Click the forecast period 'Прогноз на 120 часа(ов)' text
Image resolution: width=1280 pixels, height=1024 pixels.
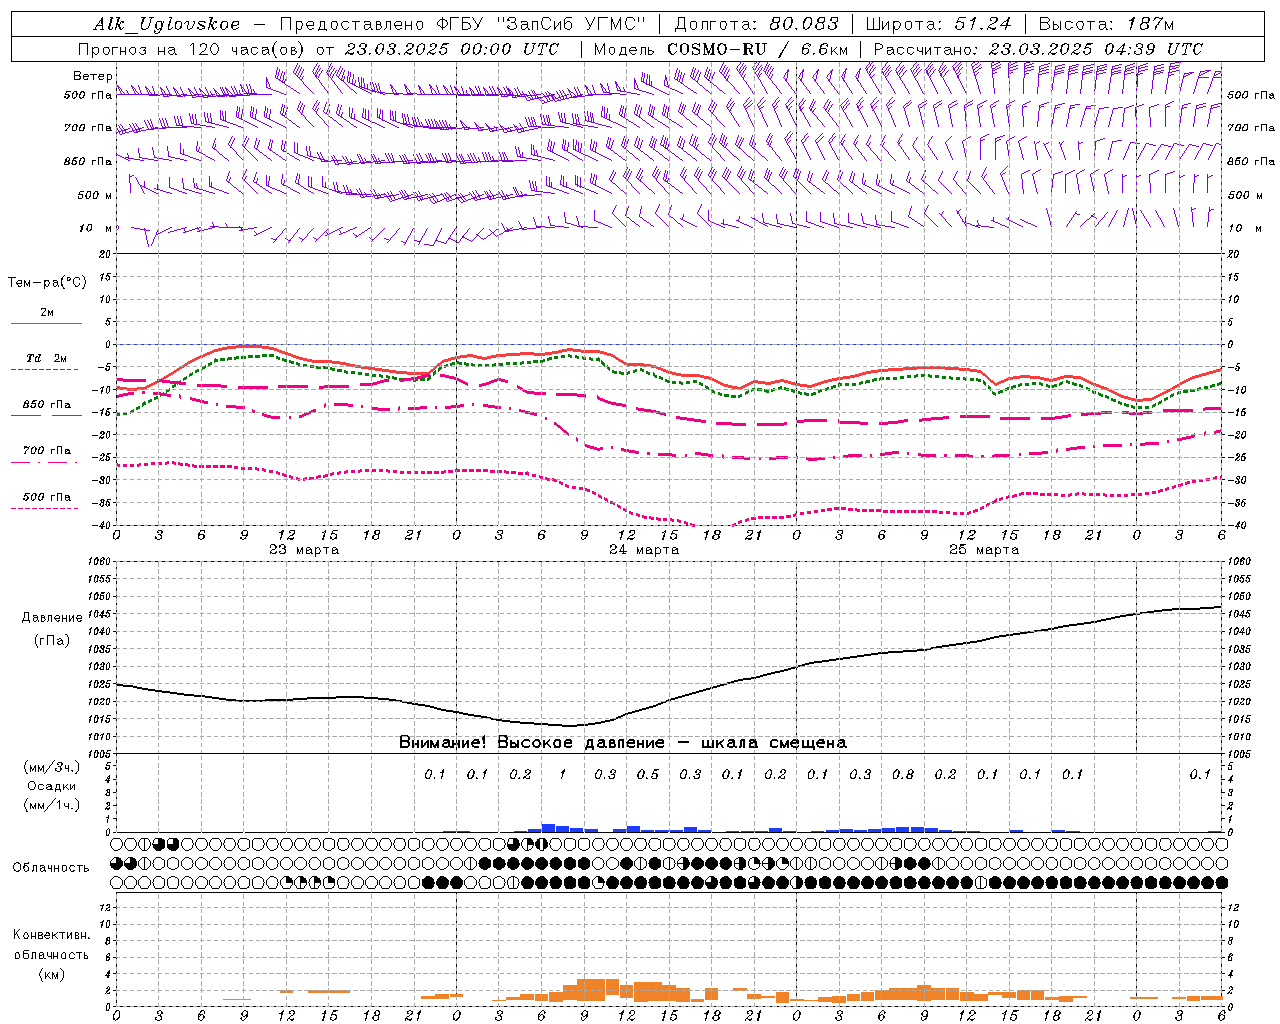192,49
